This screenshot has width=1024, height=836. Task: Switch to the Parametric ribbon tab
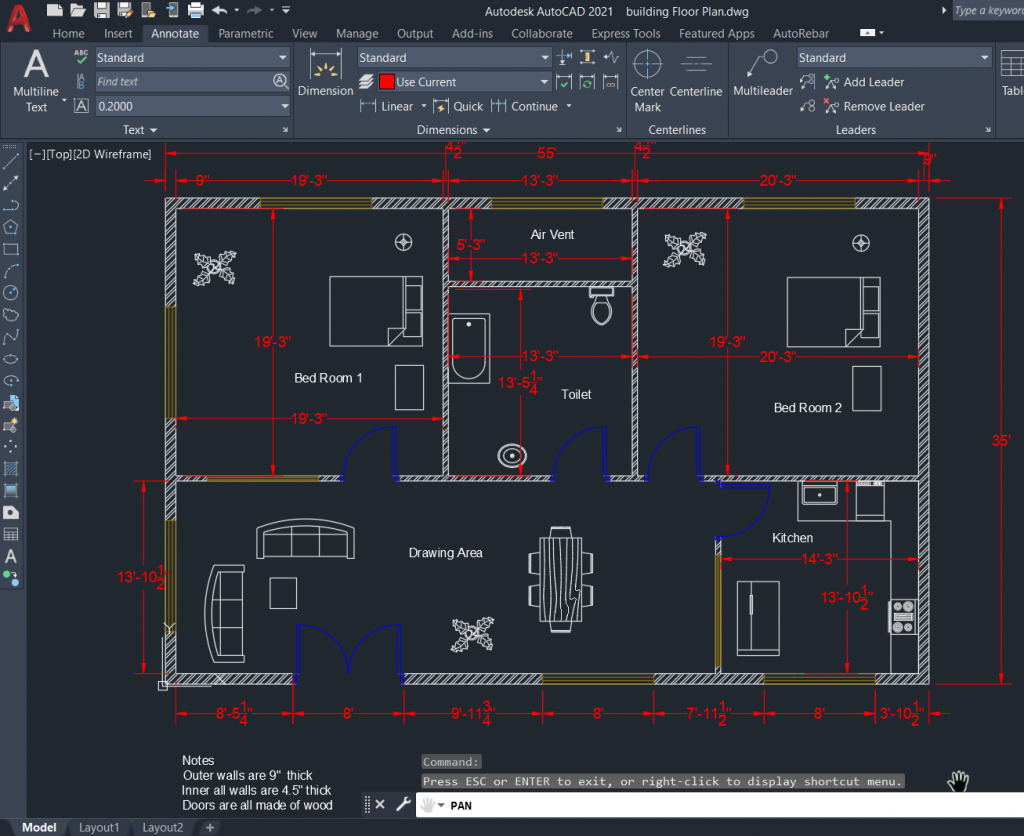pos(246,33)
